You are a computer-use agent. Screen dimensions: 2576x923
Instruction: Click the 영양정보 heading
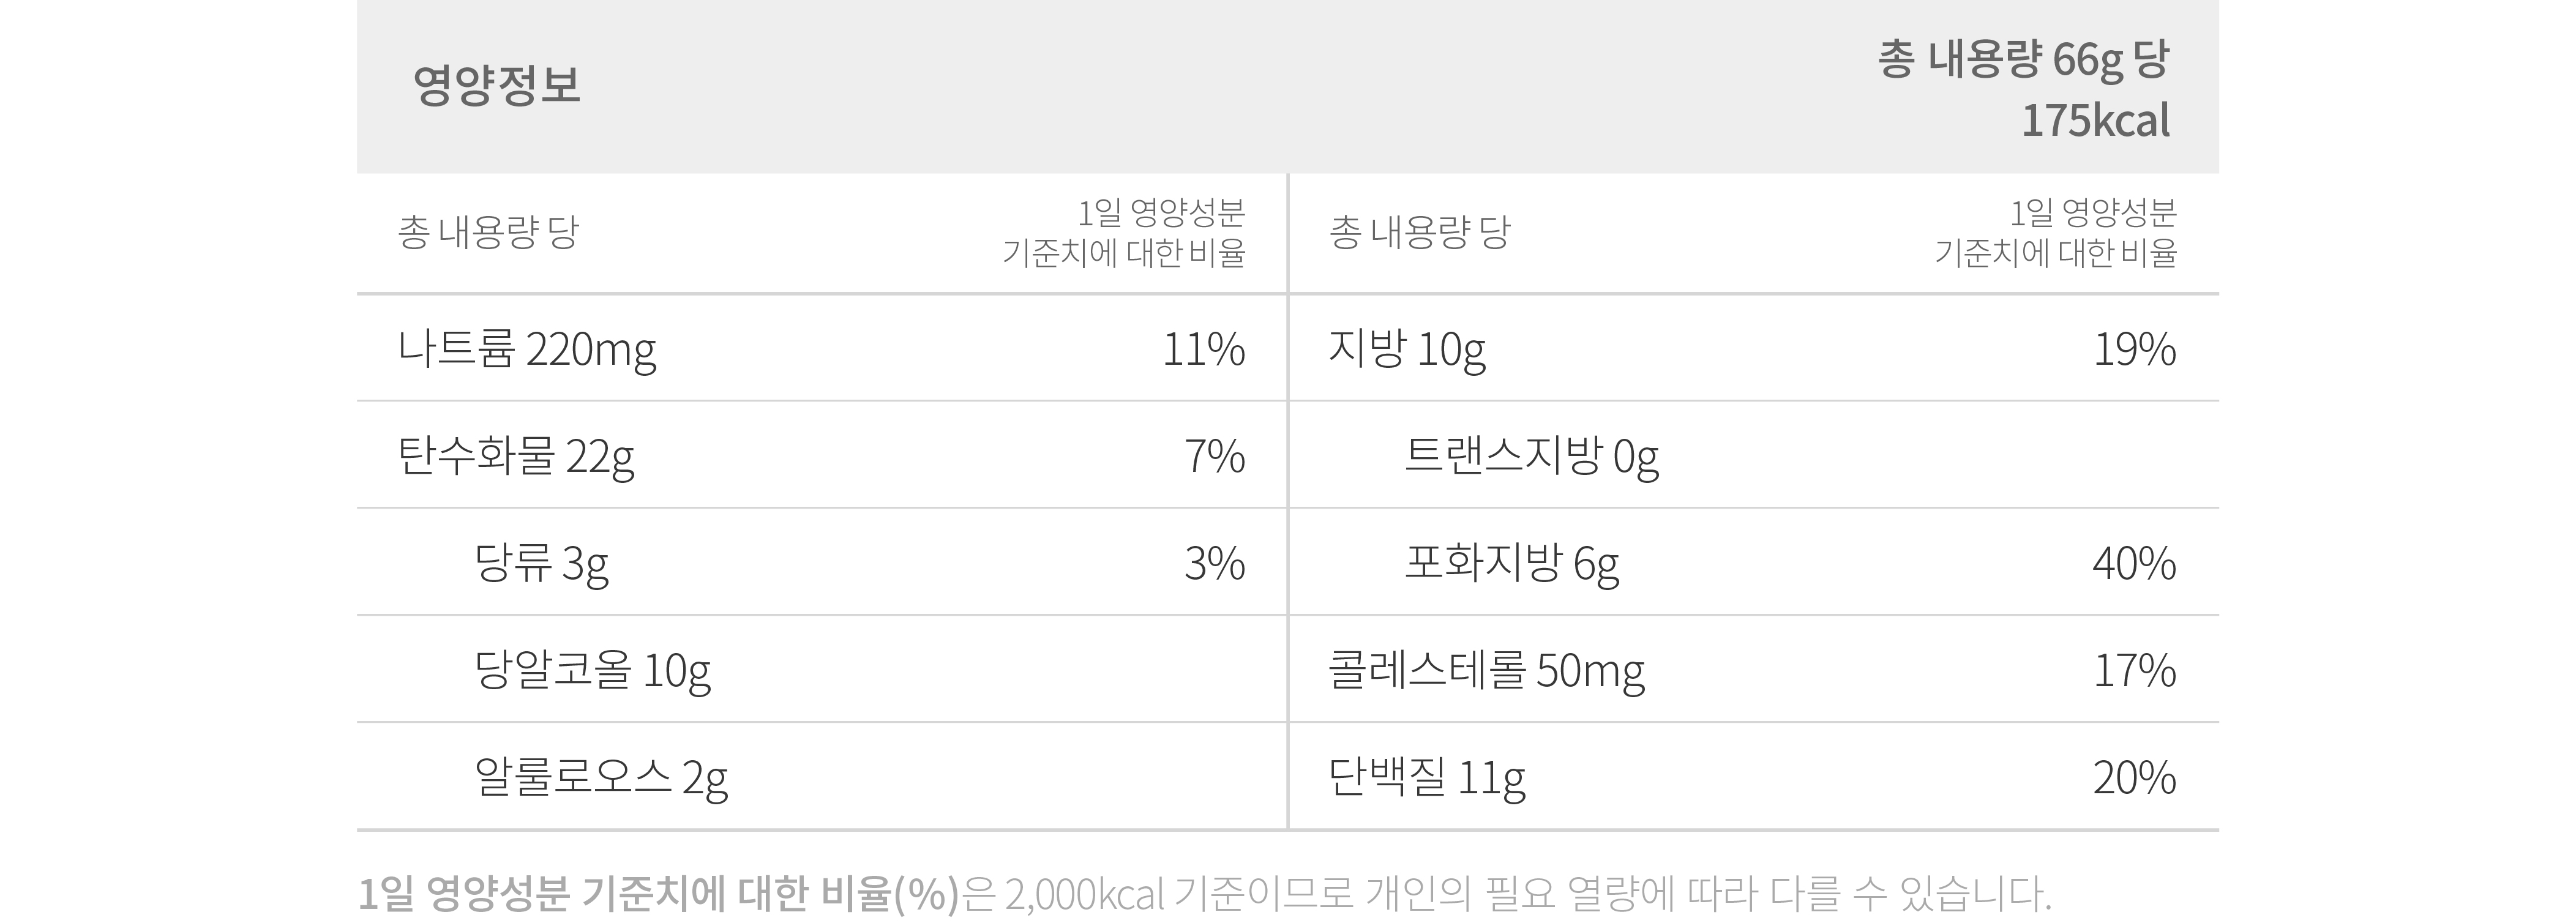tap(496, 86)
